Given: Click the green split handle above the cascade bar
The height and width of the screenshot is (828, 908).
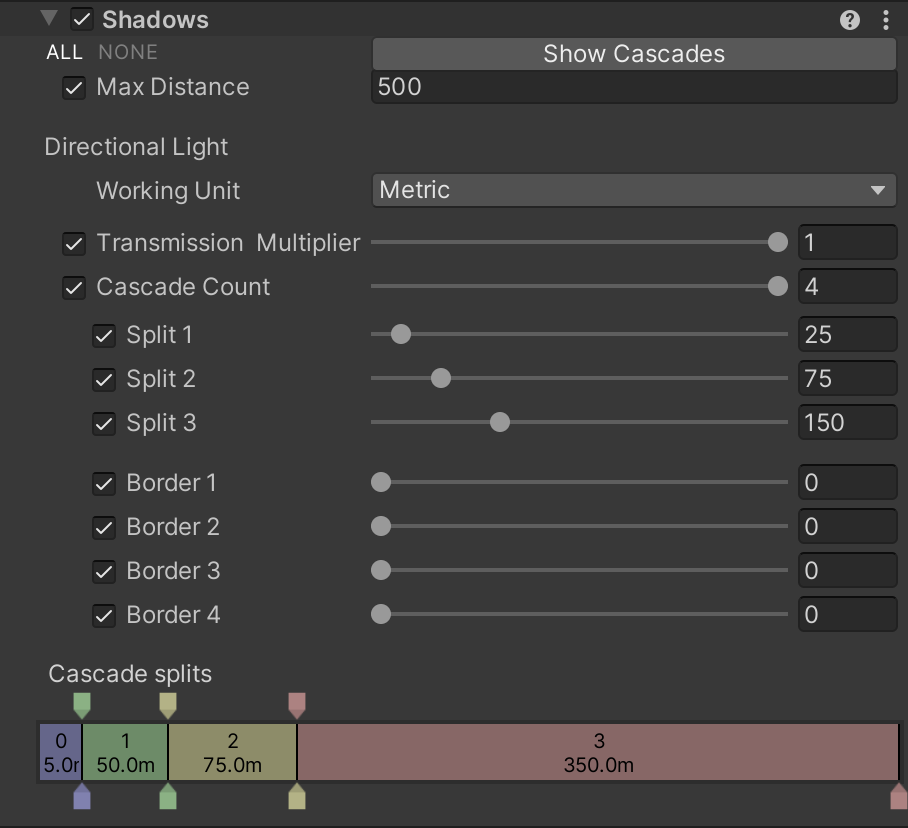Looking at the screenshot, I should [x=82, y=704].
